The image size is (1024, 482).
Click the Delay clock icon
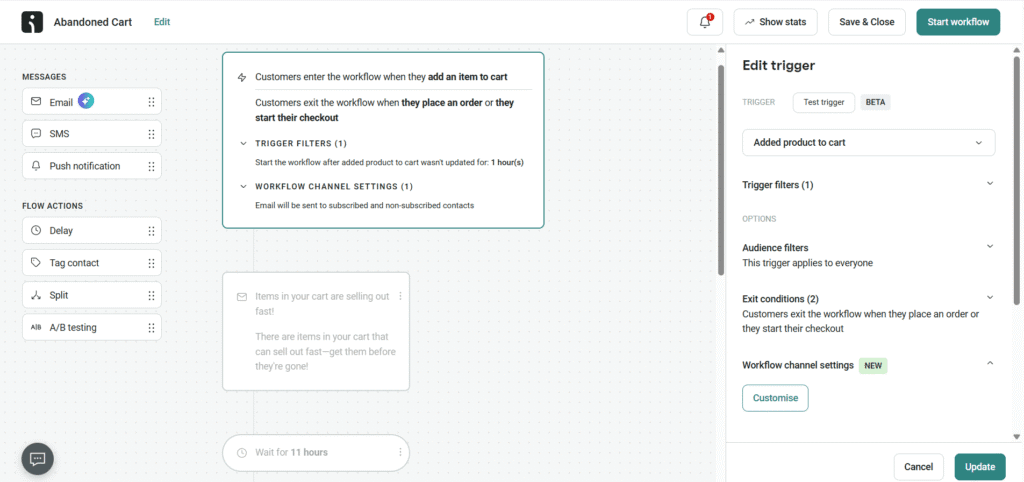[x=36, y=231]
